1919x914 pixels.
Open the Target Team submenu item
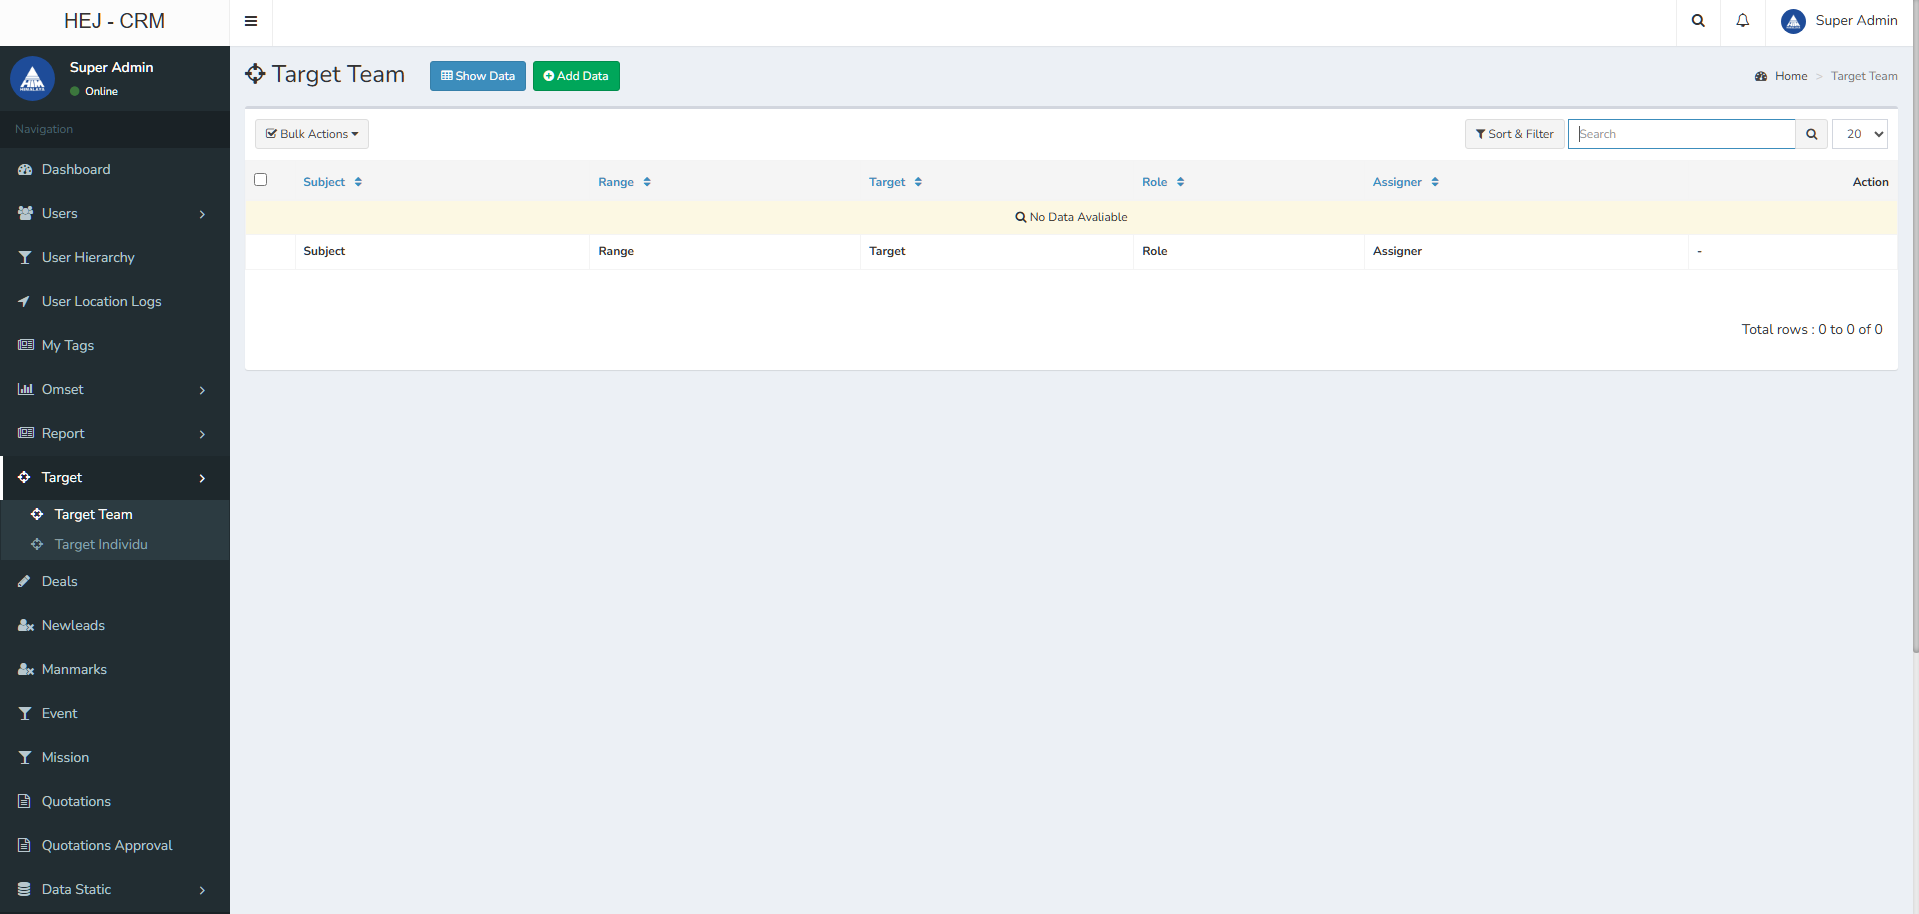click(115, 514)
